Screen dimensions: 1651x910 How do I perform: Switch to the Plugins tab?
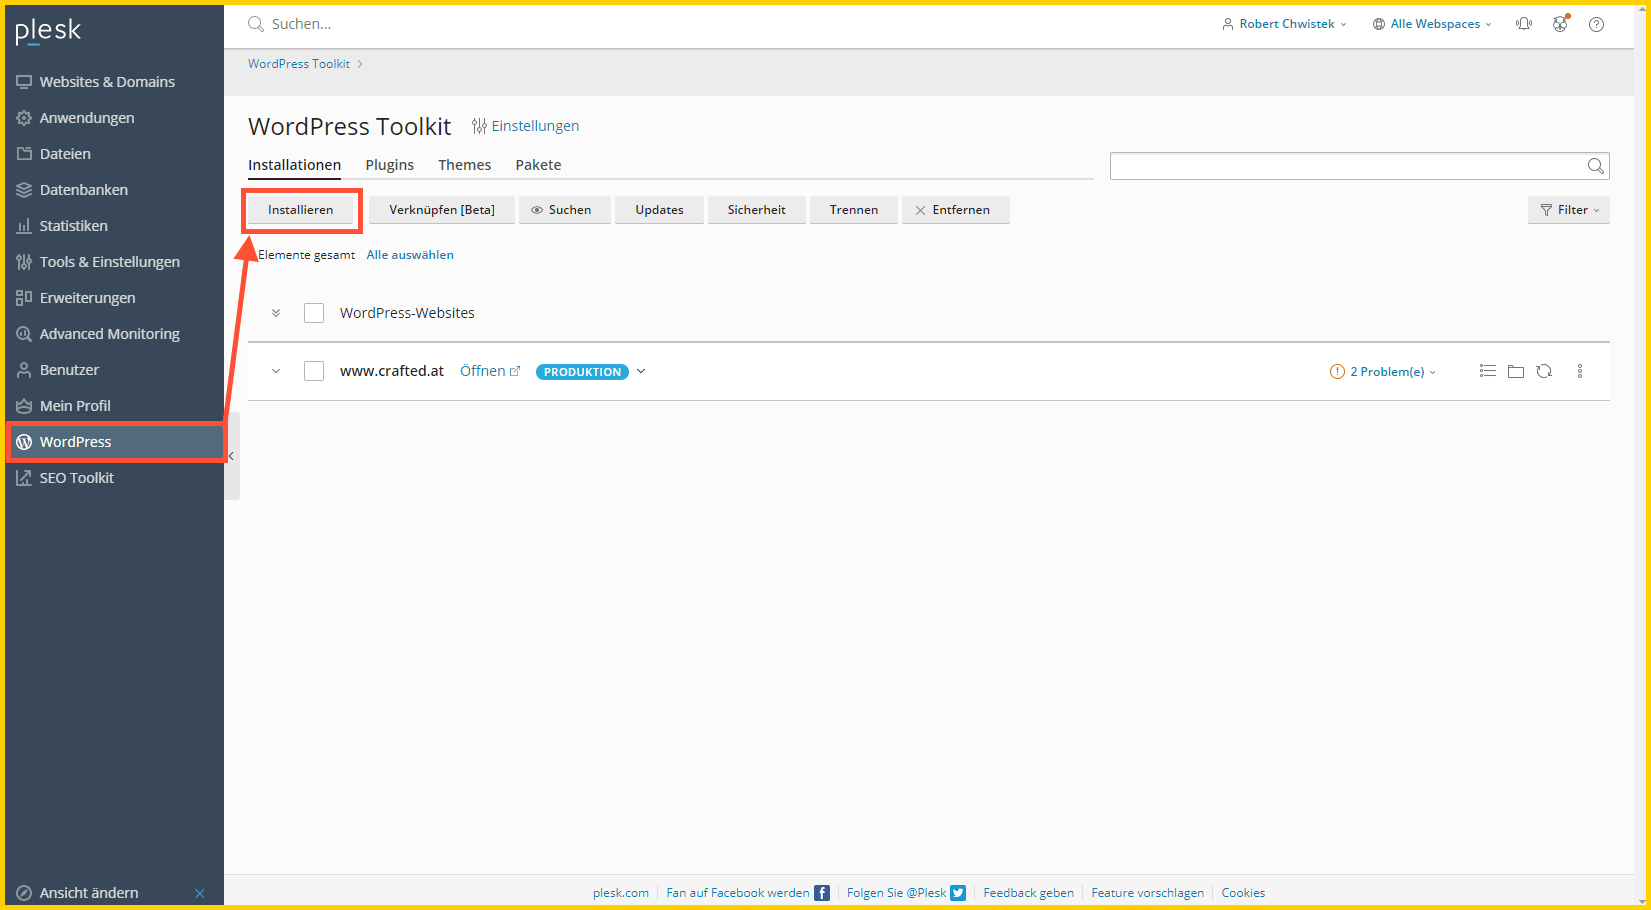pyautogui.click(x=390, y=165)
